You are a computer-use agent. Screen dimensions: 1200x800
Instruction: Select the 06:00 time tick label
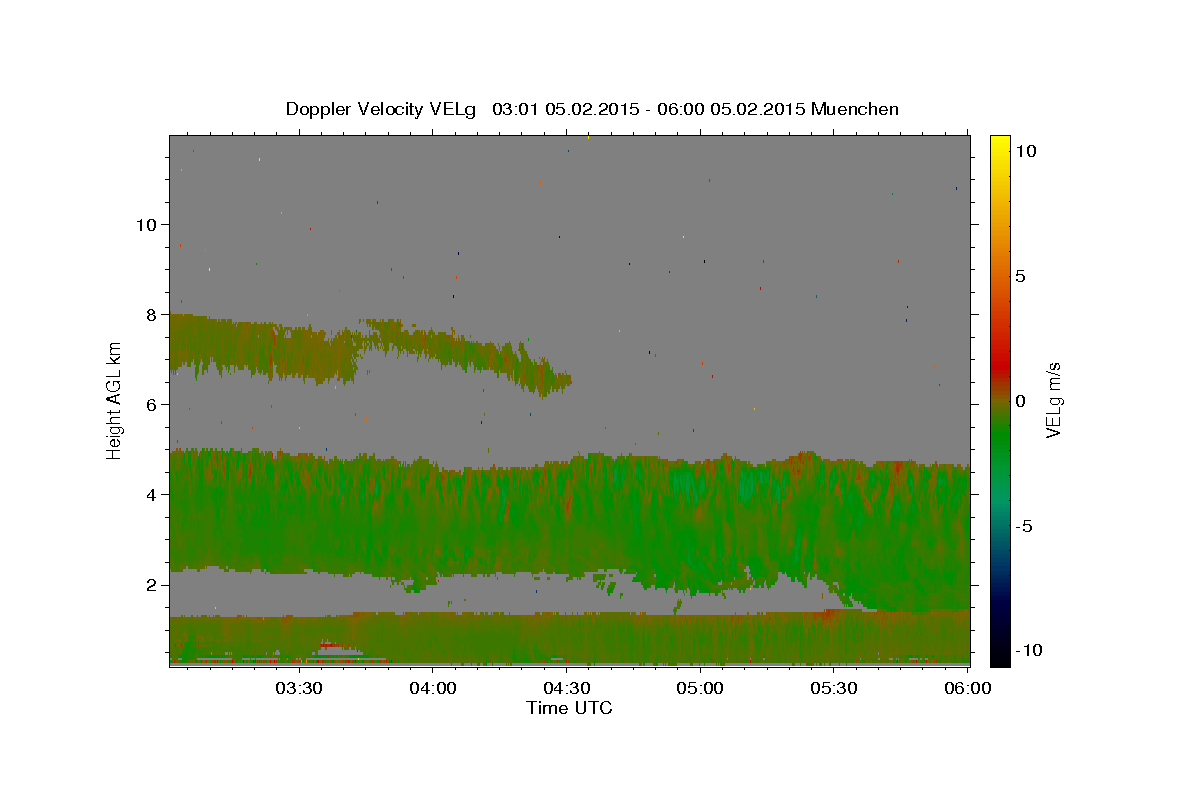[x=968, y=688]
